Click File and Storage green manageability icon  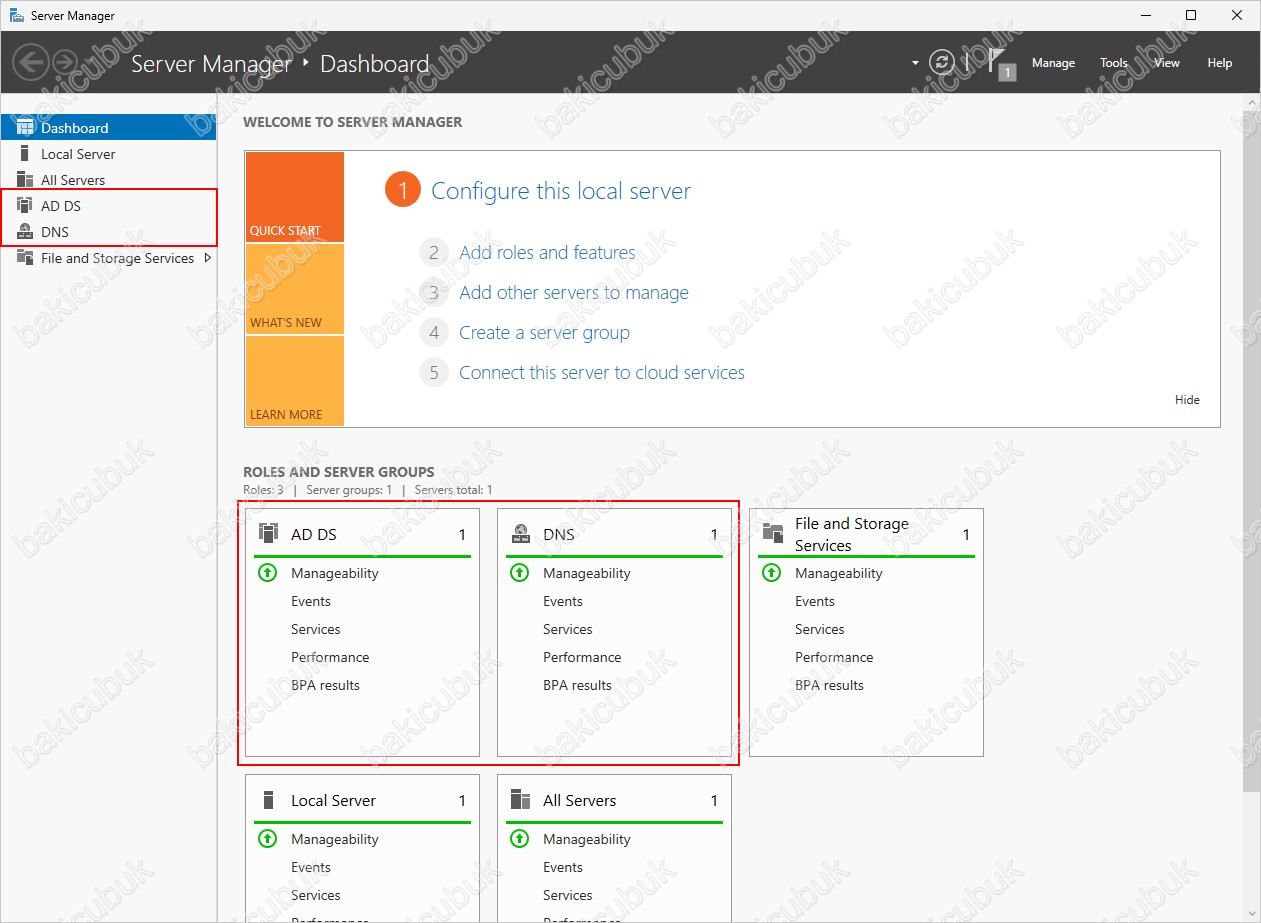pyautogui.click(x=771, y=573)
